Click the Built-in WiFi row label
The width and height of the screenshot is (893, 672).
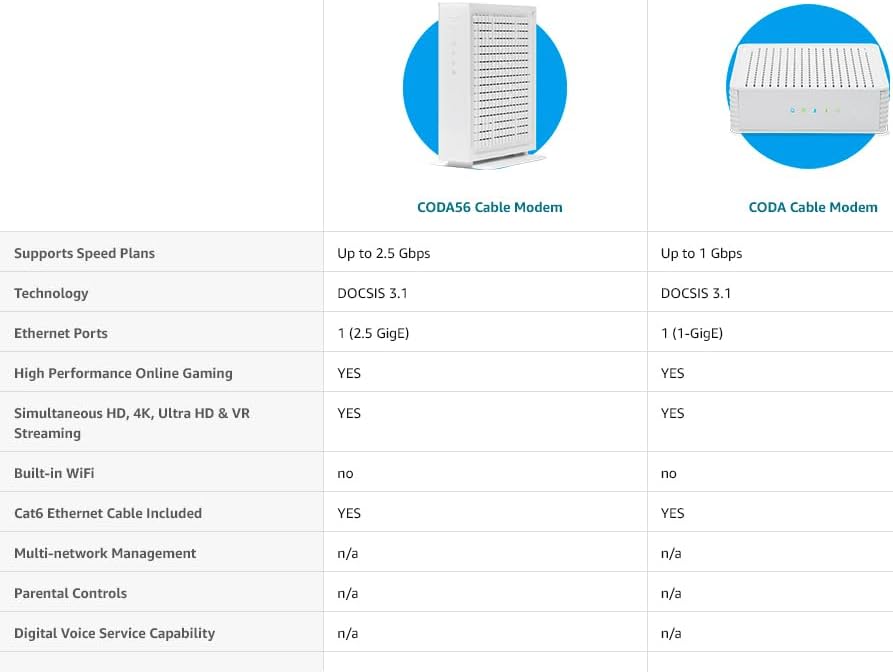tap(54, 473)
